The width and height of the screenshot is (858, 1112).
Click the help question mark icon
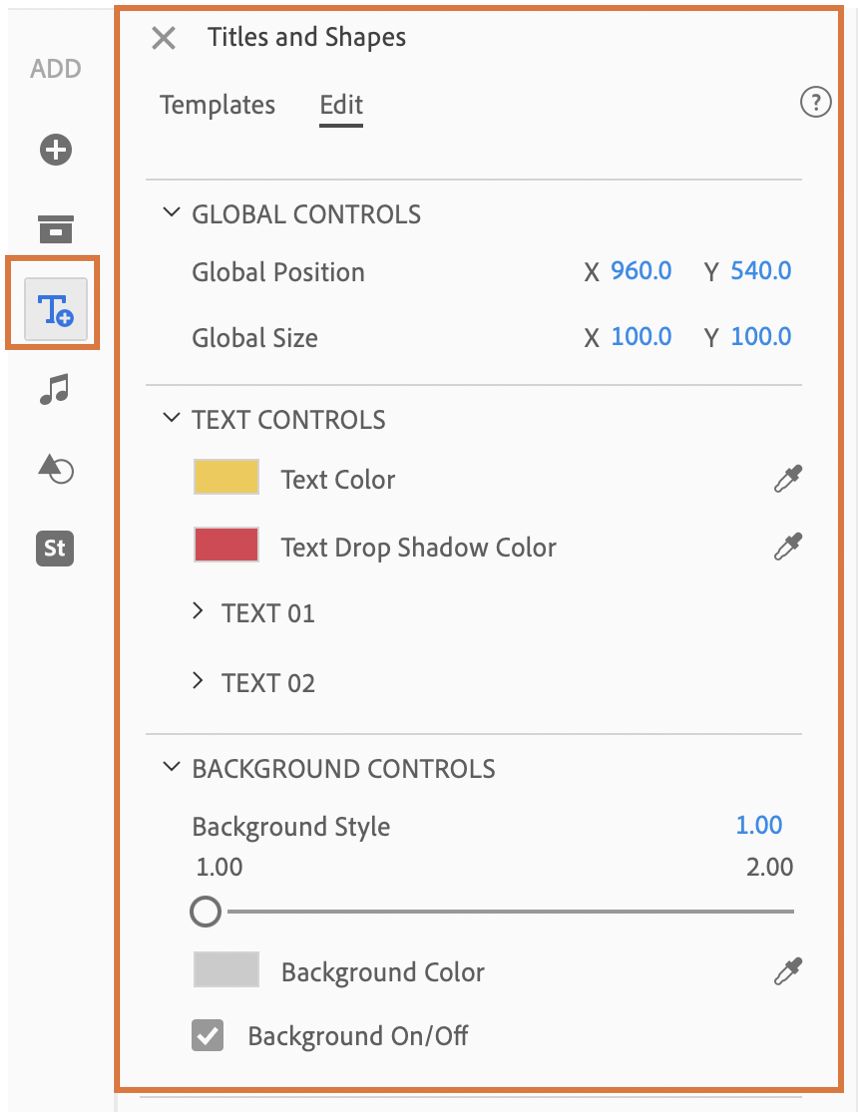[816, 102]
